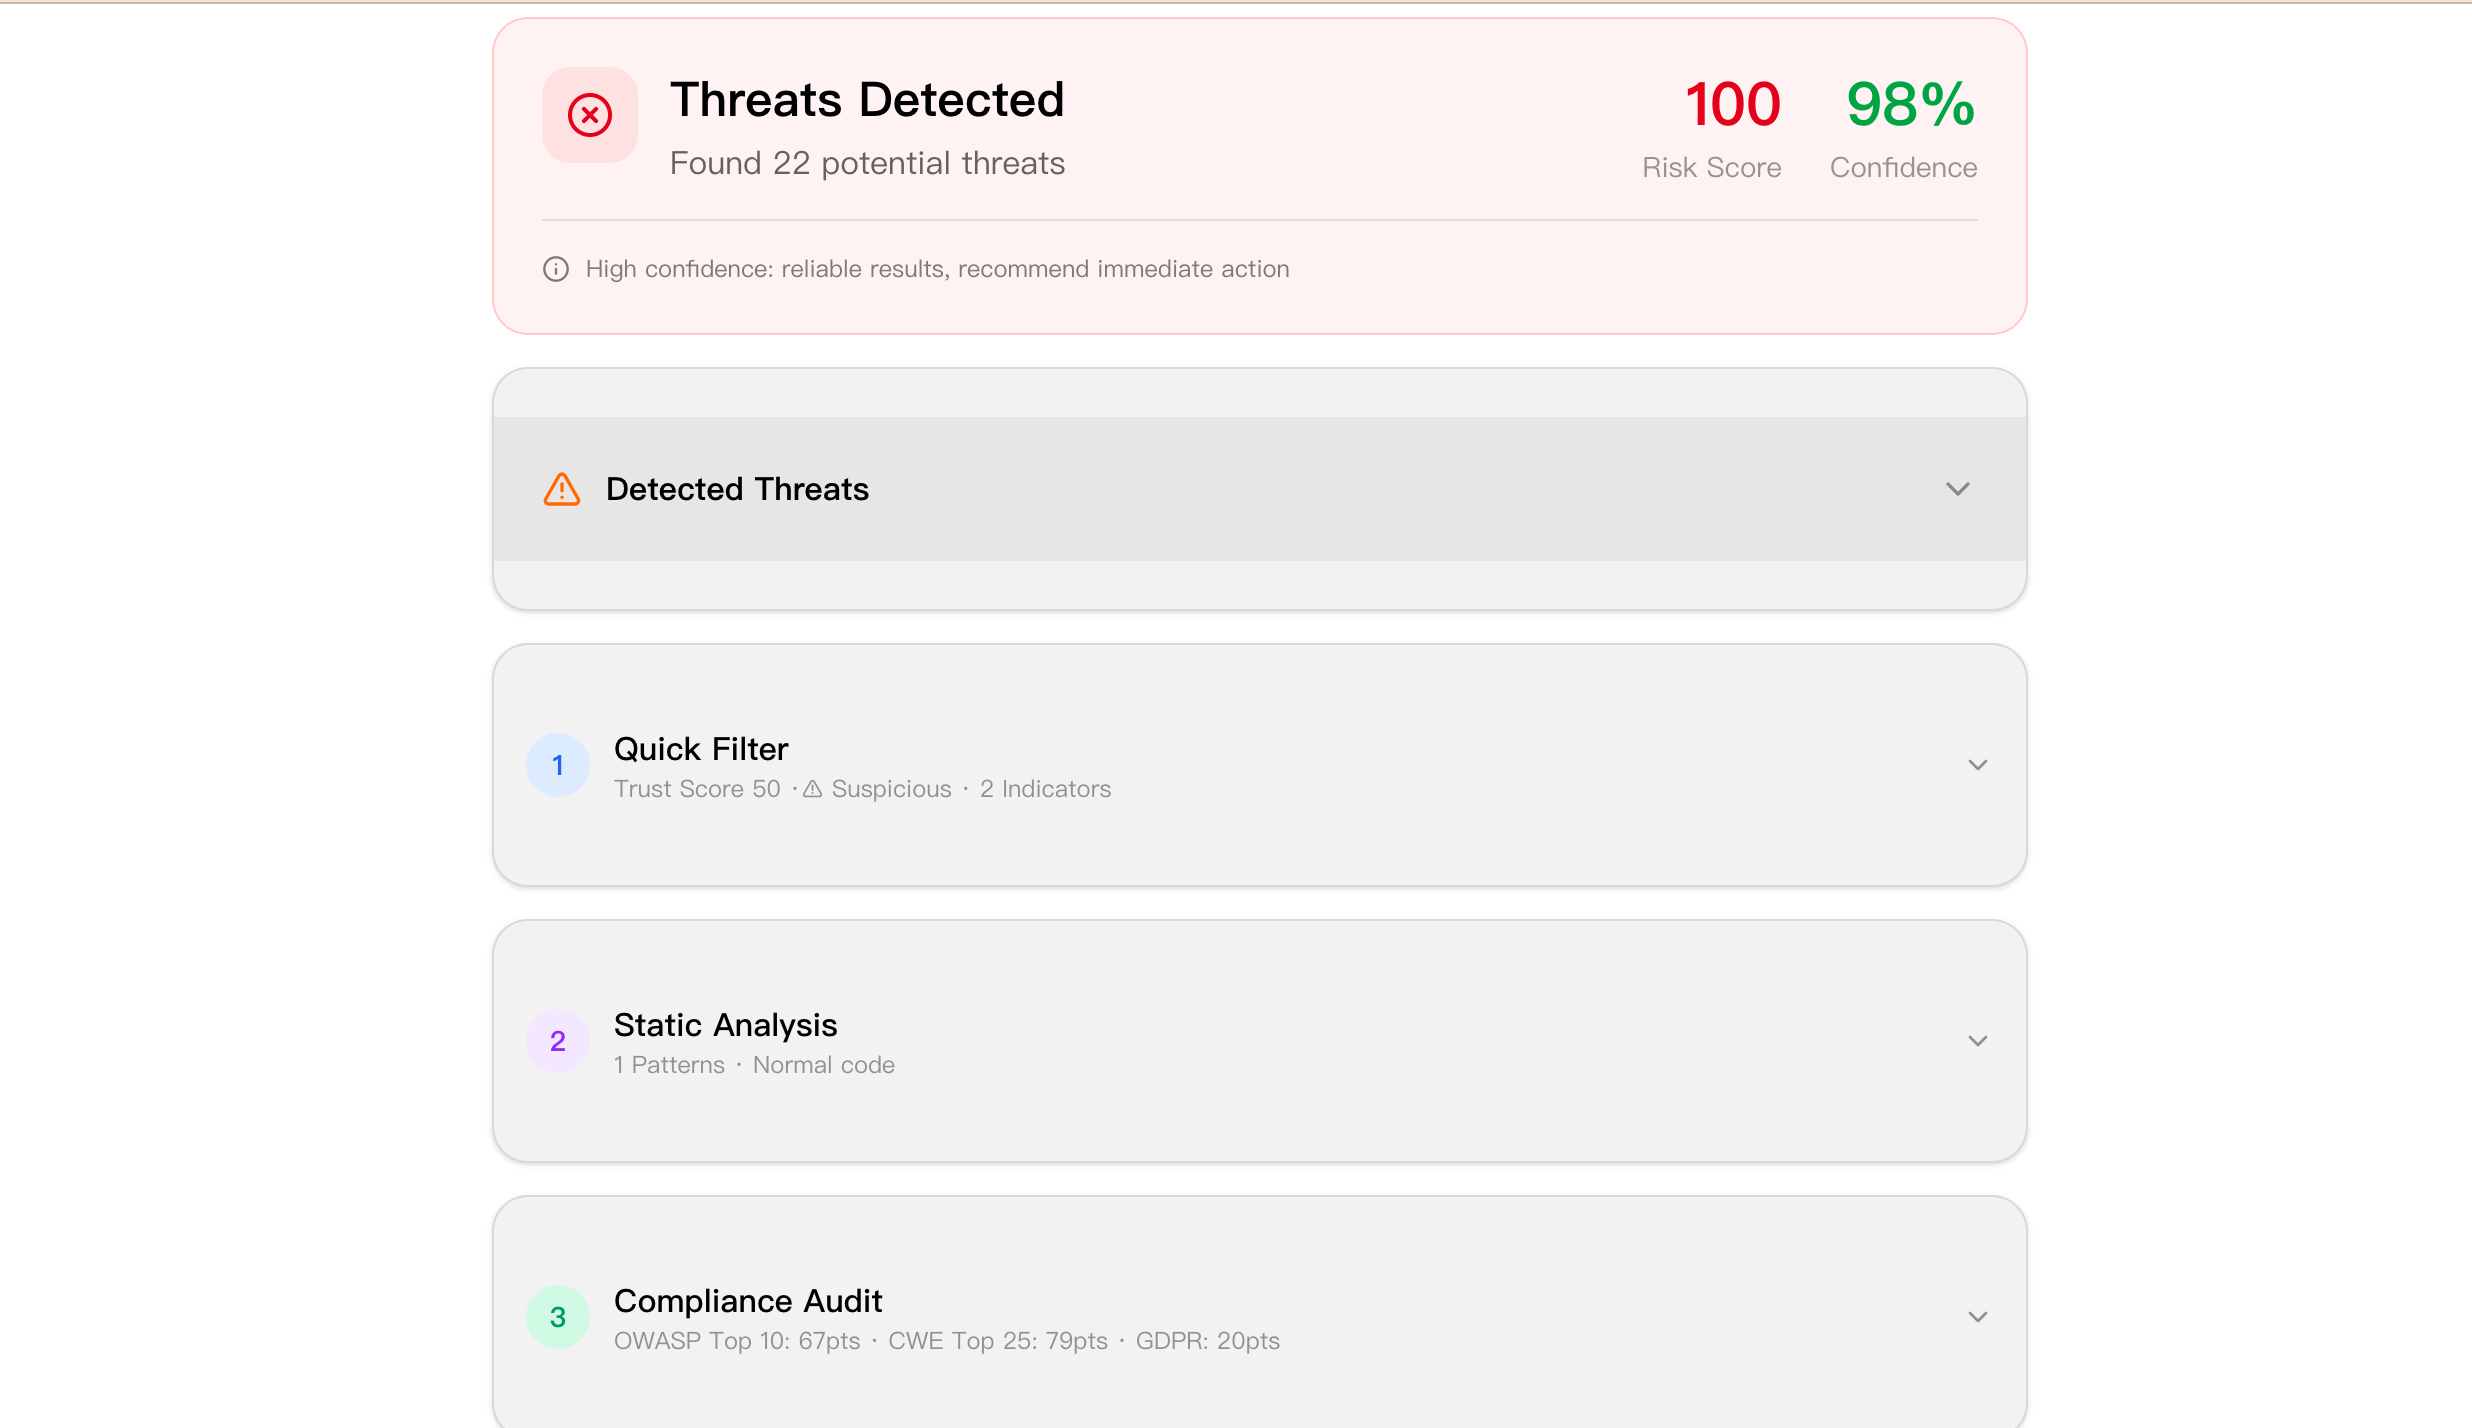
Task: Select the 2 Indicators text
Action: 1044,789
